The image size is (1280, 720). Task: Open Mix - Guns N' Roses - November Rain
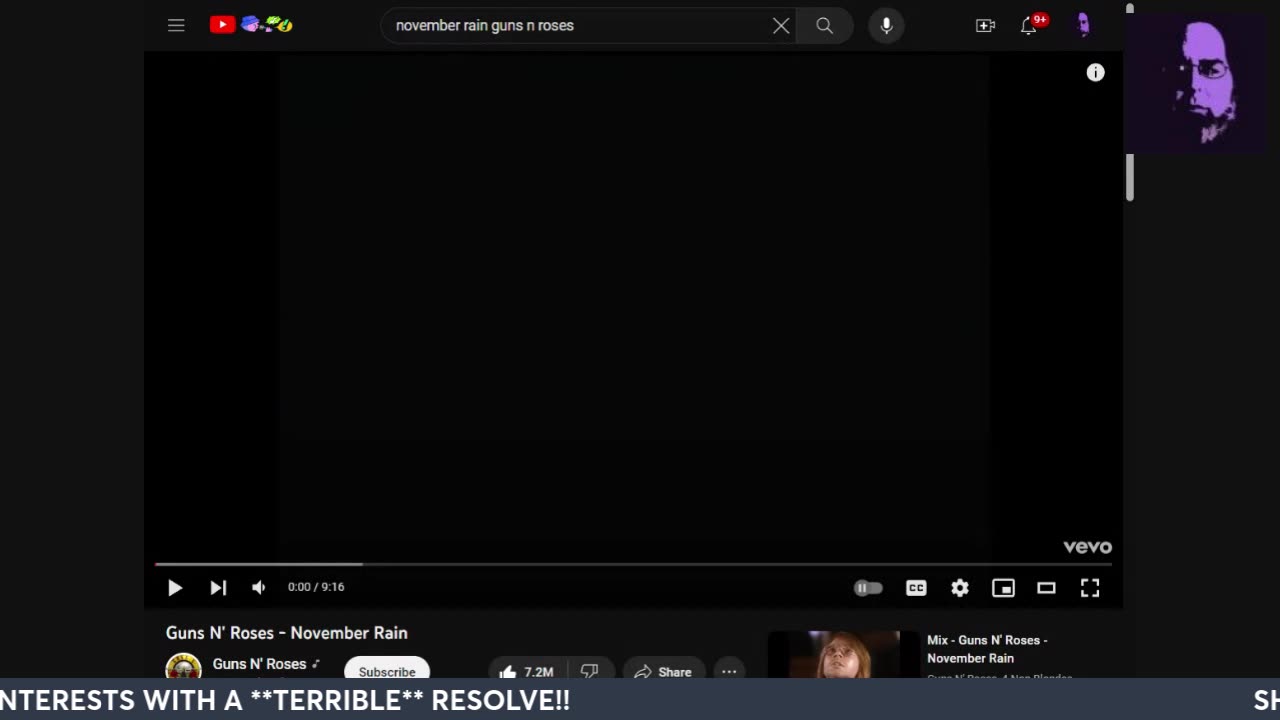point(987,649)
